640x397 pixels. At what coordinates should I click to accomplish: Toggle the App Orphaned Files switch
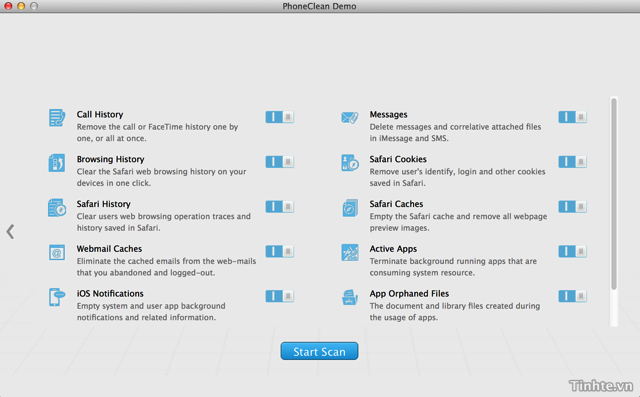click(x=573, y=296)
